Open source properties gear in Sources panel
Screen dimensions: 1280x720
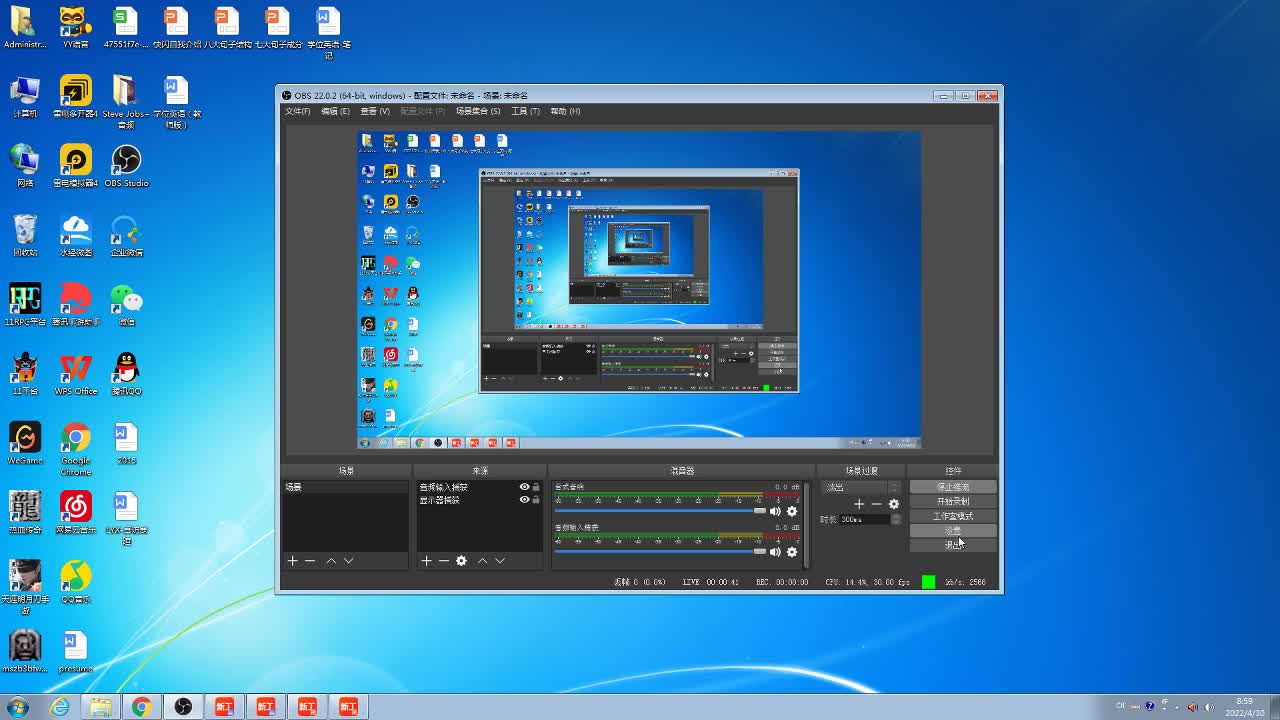[x=461, y=561]
